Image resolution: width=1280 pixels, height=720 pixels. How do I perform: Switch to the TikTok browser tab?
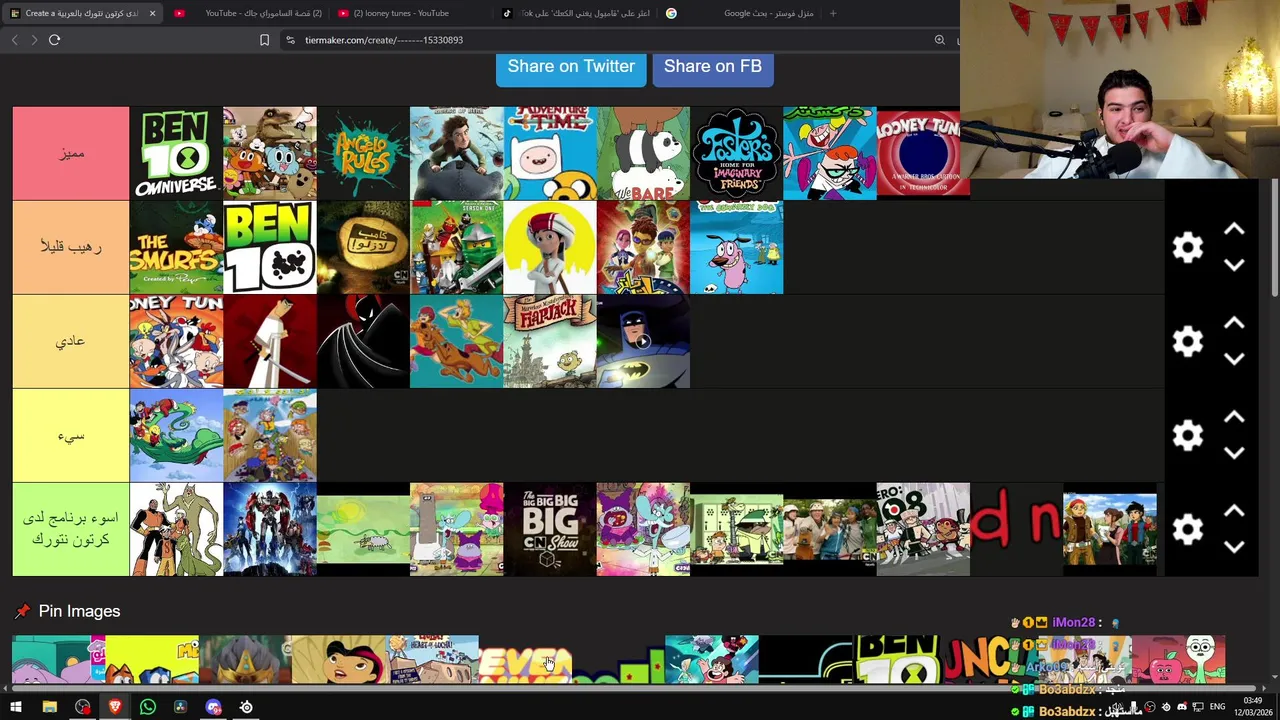coord(576,13)
